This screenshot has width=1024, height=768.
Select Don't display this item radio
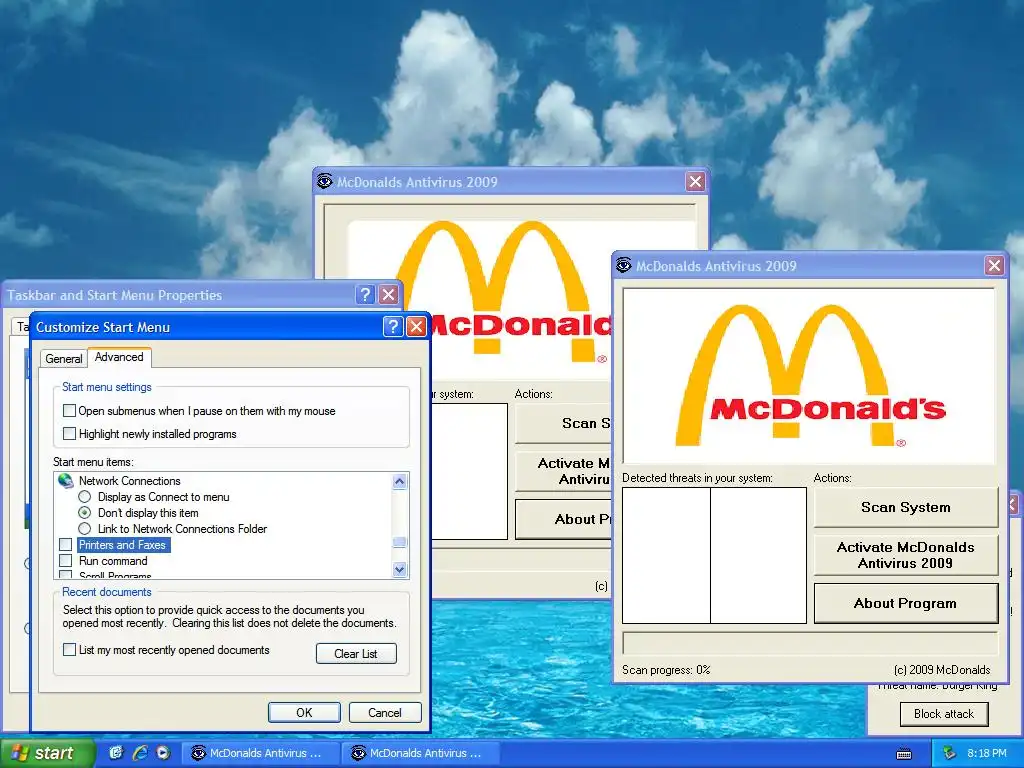[84, 513]
